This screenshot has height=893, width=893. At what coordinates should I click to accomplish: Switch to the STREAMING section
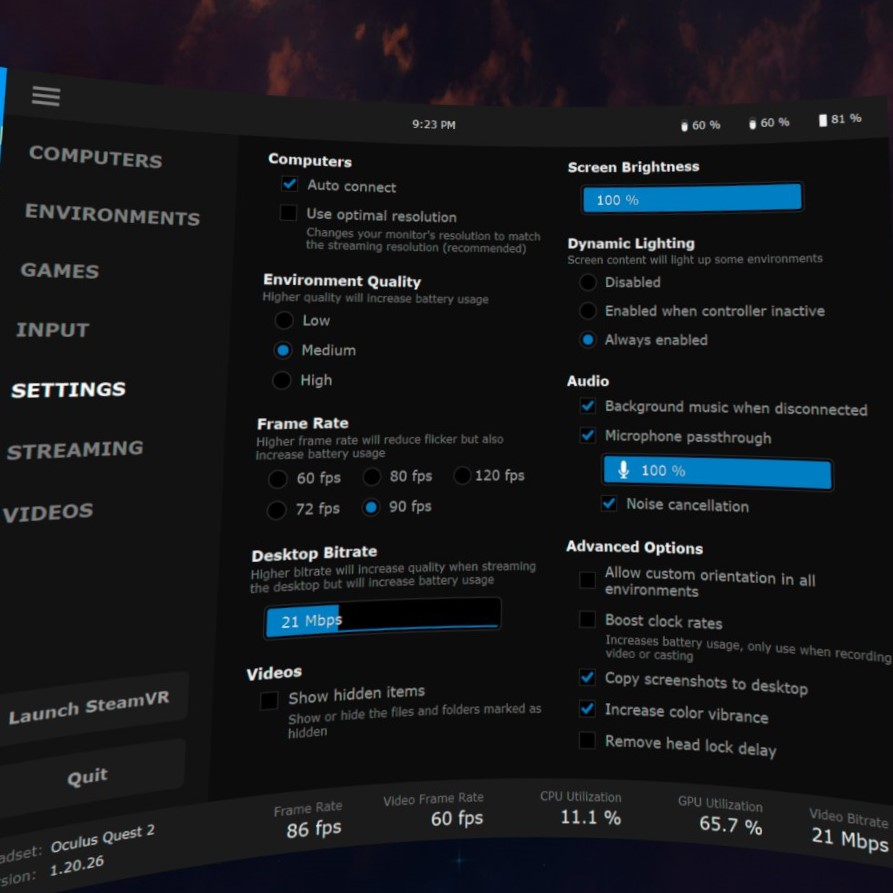[x=75, y=450]
